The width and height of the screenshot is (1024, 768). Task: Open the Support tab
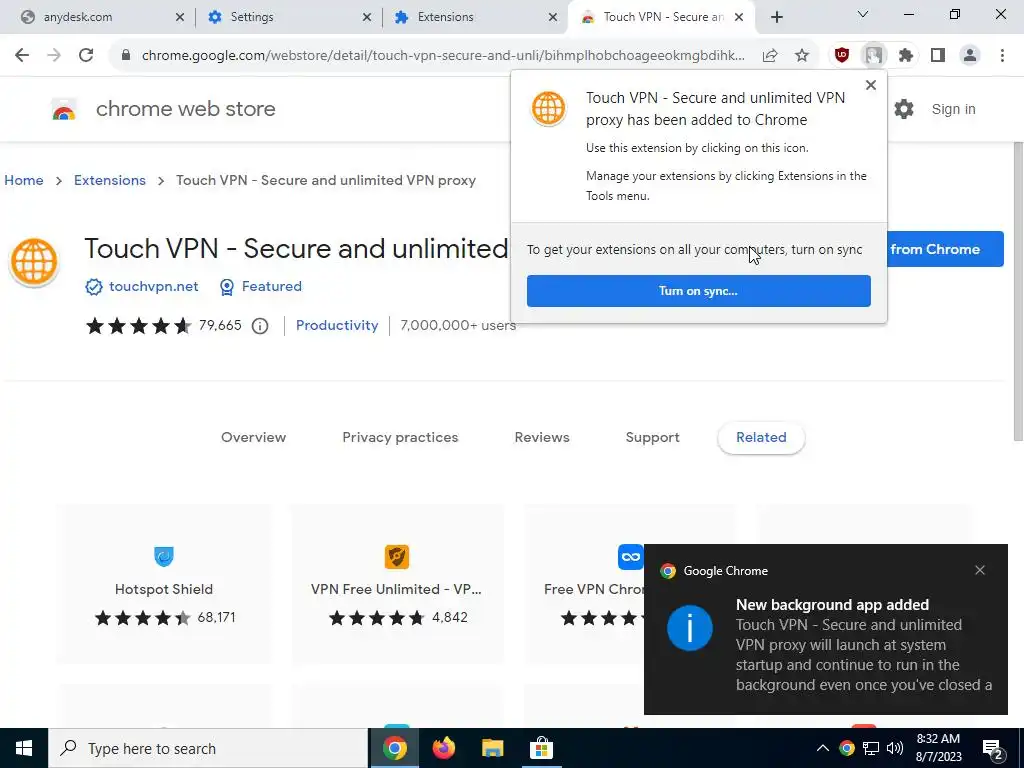click(x=652, y=438)
